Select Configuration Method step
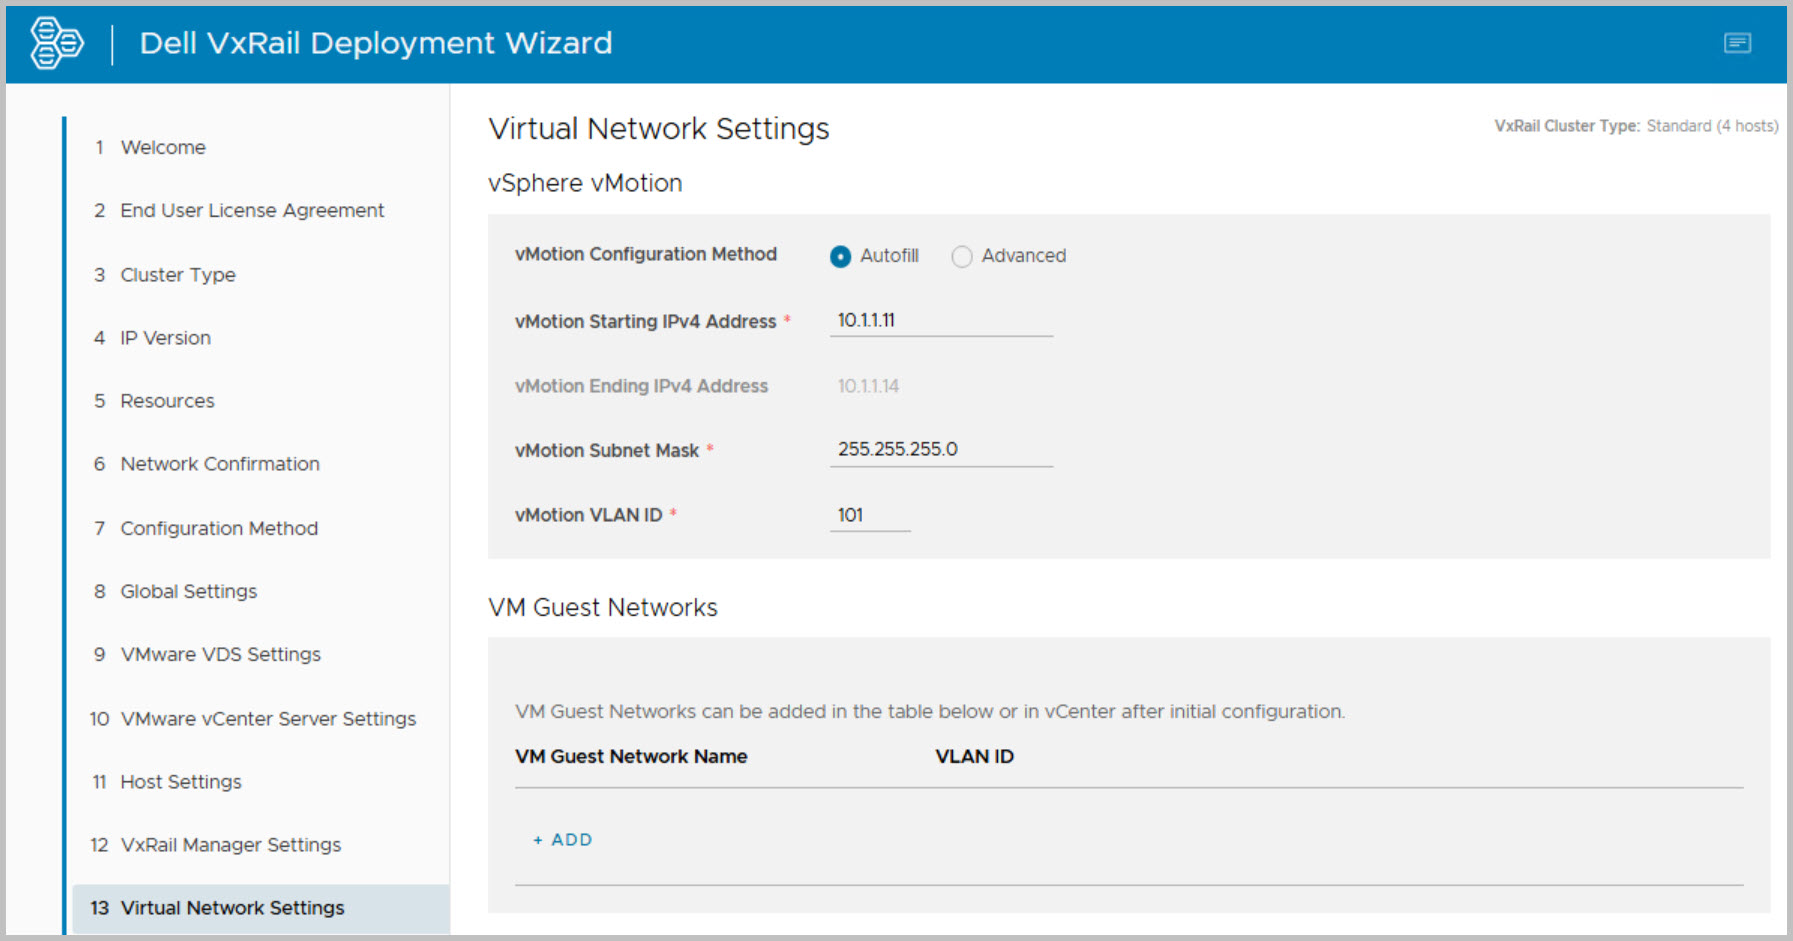The image size is (1793, 941). point(219,528)
